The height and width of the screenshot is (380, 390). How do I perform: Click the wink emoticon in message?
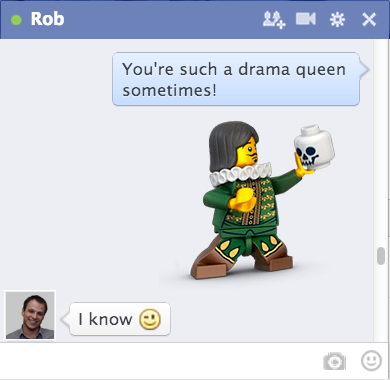[x=150, y=319]
